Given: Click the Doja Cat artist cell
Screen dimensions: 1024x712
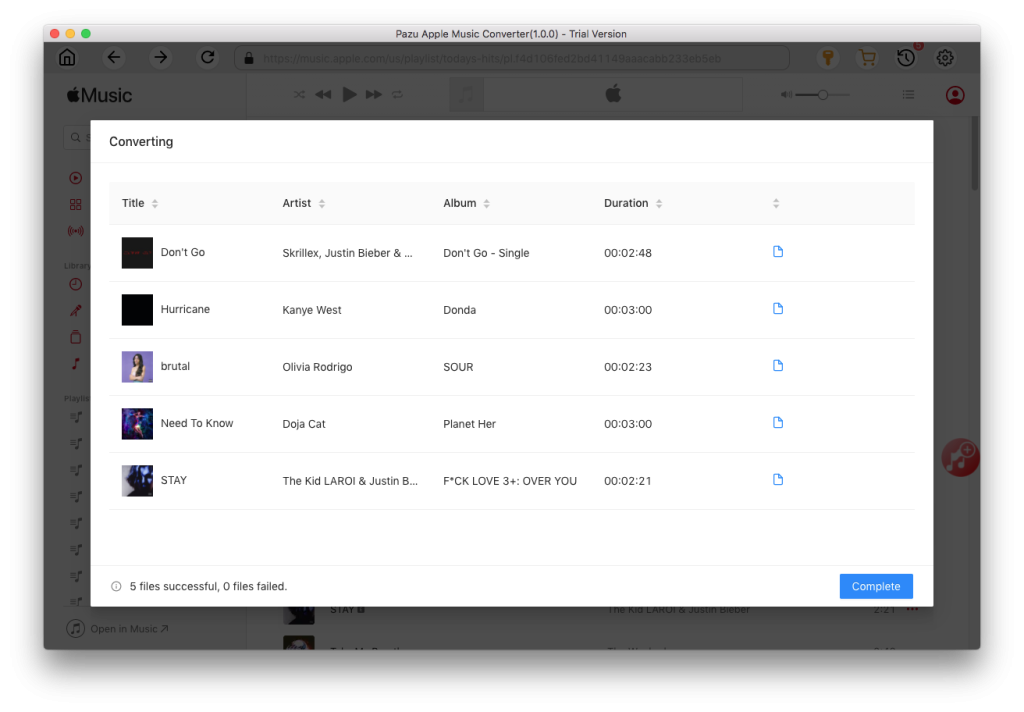Looking at the screenshot, I should (304, 424).
